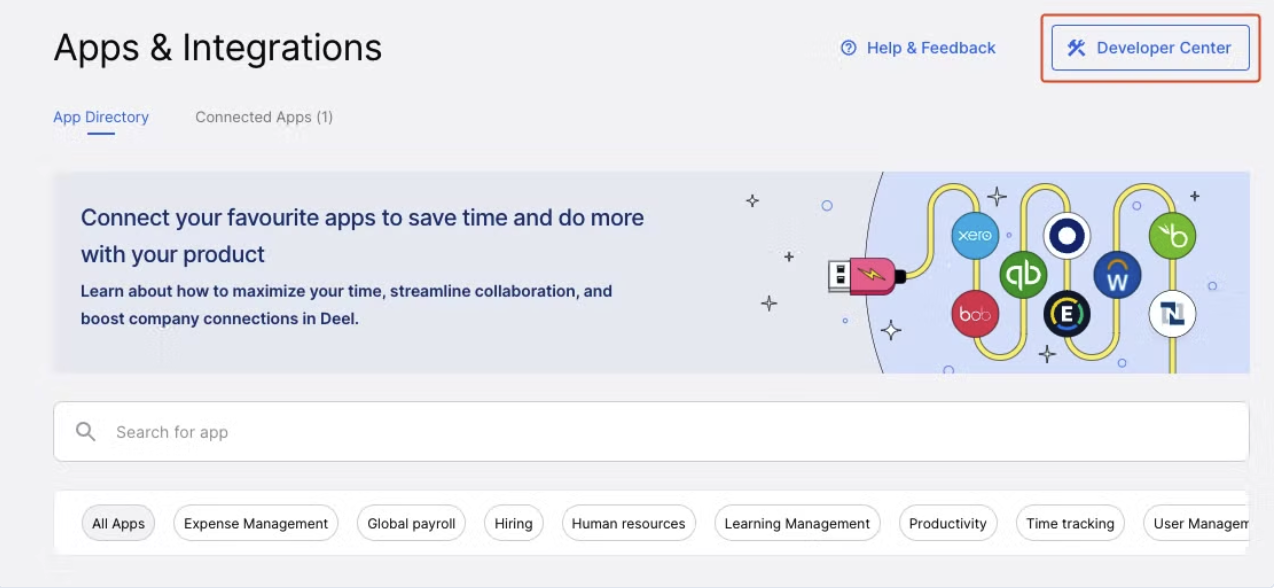Screen dimensions: 1274x588
Task: Filter by Global payroll
Action: pos(411,523)
